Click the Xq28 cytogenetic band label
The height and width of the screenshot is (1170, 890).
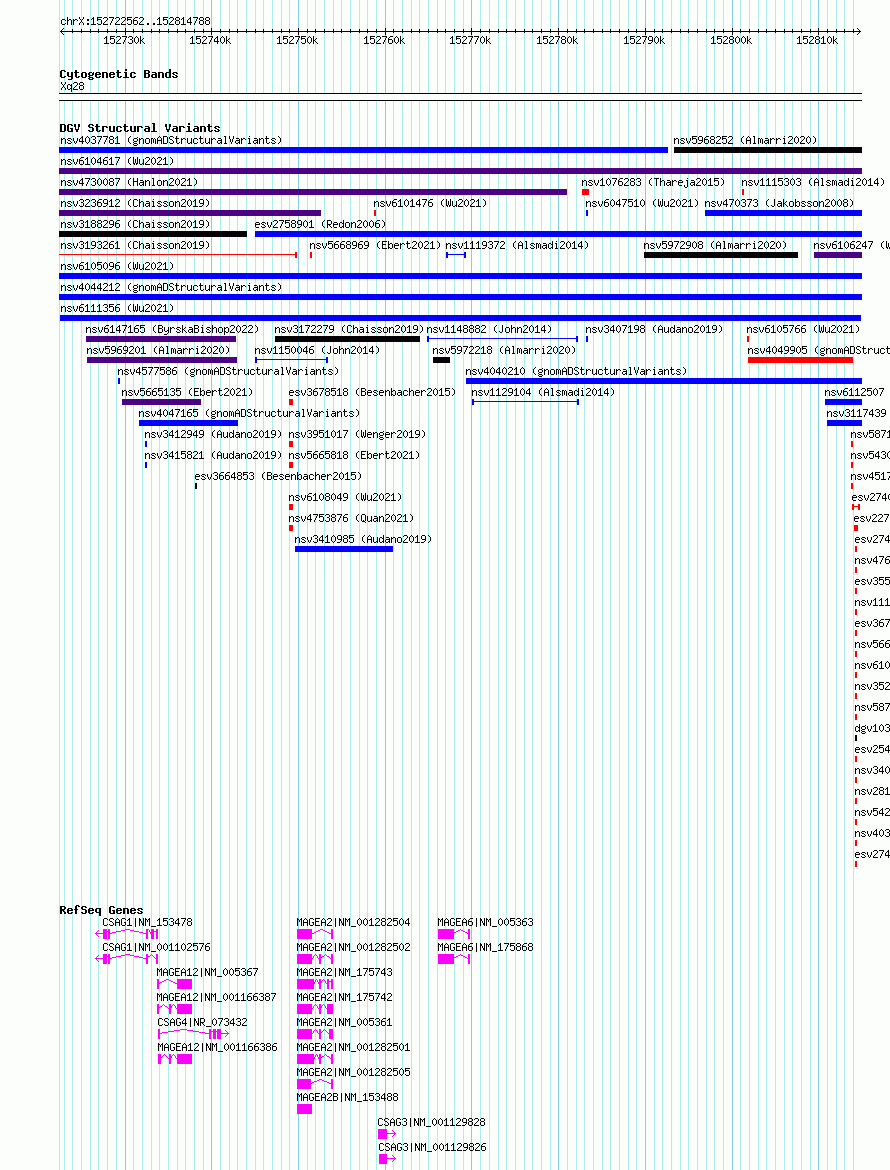[x=72, y=87]
